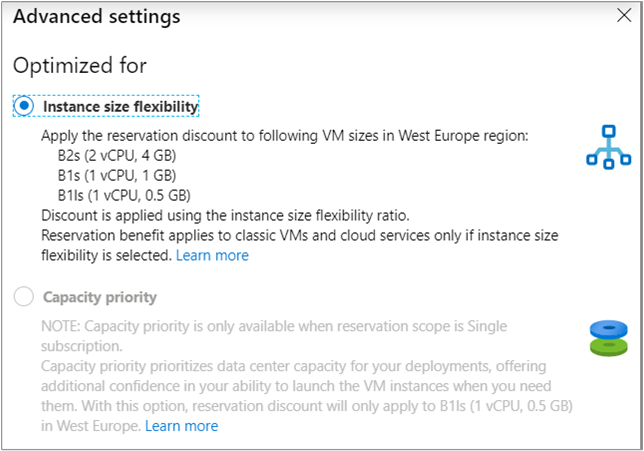Click the Capacity priority label text

click(x=100, y=297)
